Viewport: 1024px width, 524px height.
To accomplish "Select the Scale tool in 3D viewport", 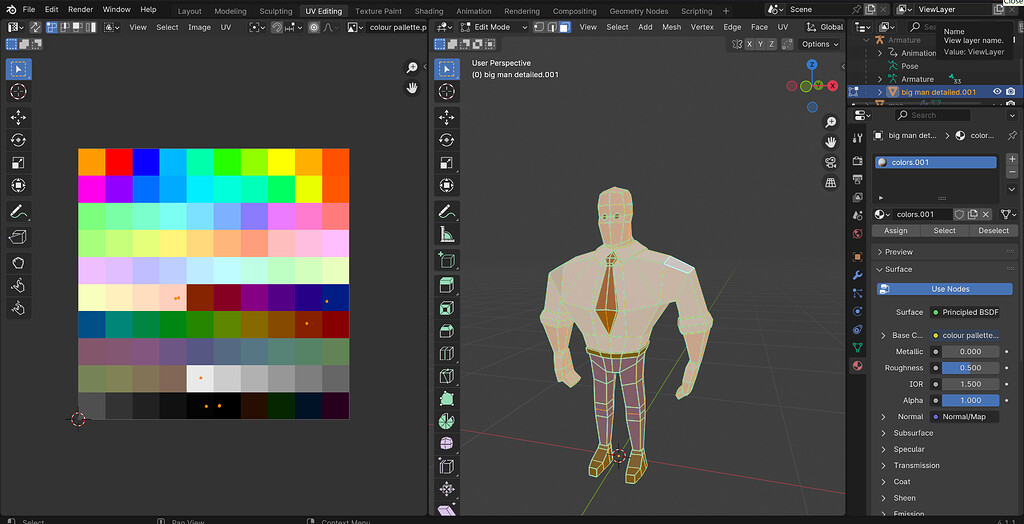I will pos(447,163).
